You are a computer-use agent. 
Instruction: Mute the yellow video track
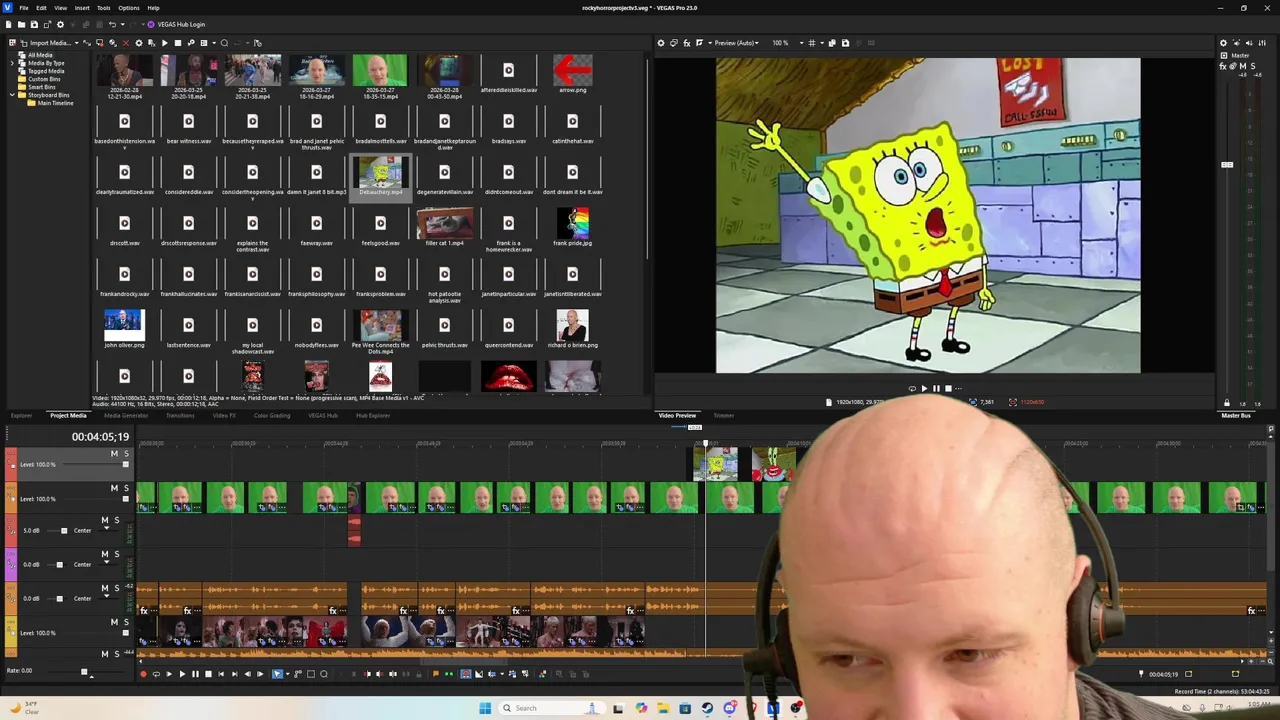coord(114,622)
